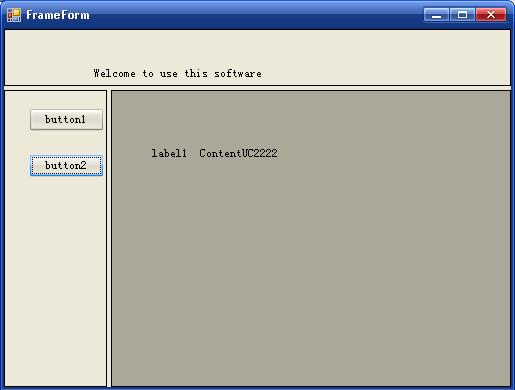Close the FrameForm window
This screenshot has width=515, height=390.
point(491,15)
